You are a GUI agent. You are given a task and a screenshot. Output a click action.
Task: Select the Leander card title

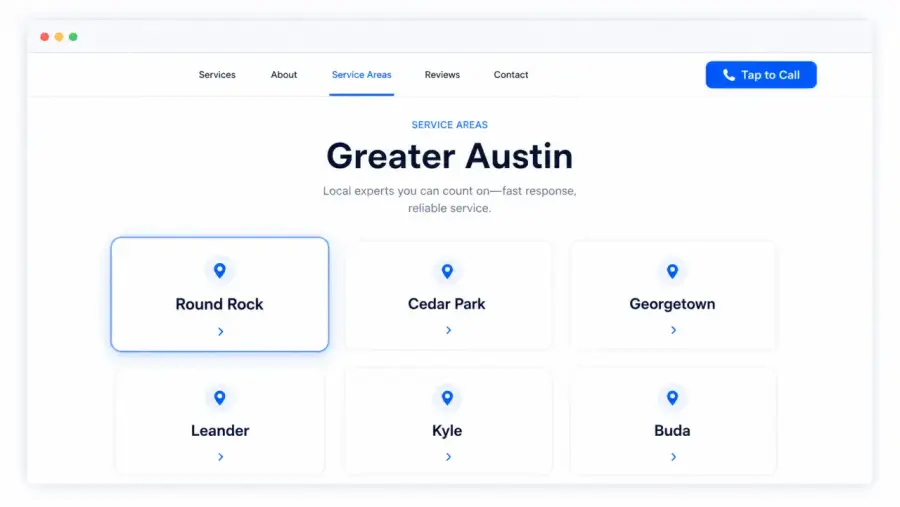click(x=220, y=431)
